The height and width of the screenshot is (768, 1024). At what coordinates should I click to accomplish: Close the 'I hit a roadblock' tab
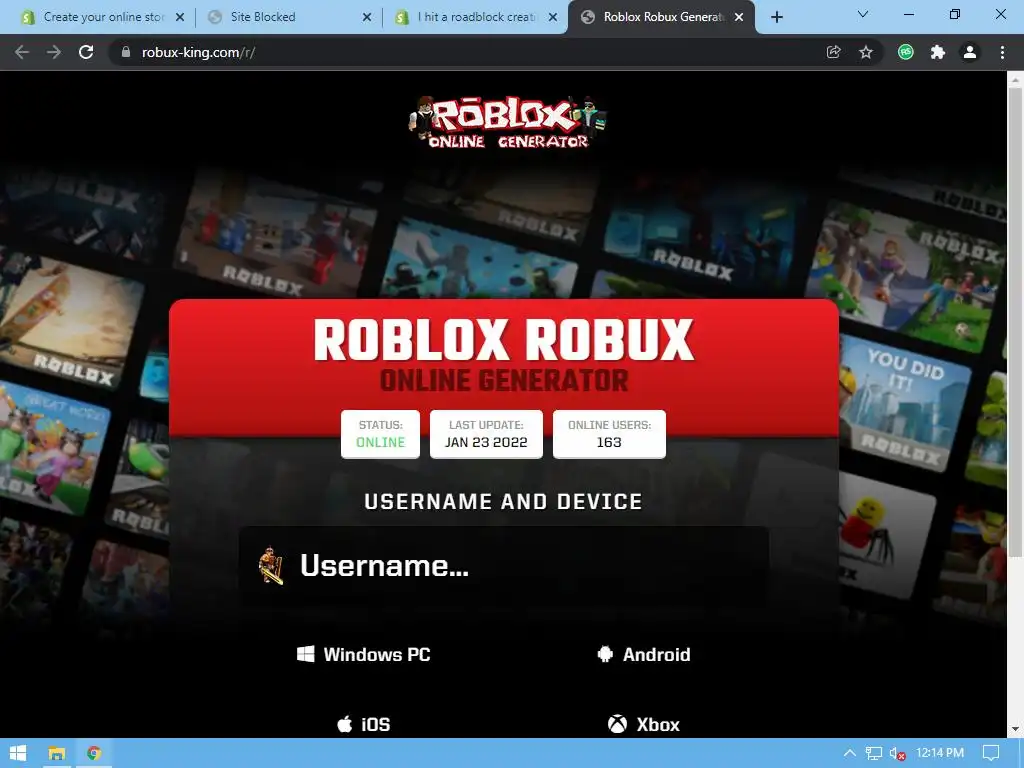pos(553,17)
